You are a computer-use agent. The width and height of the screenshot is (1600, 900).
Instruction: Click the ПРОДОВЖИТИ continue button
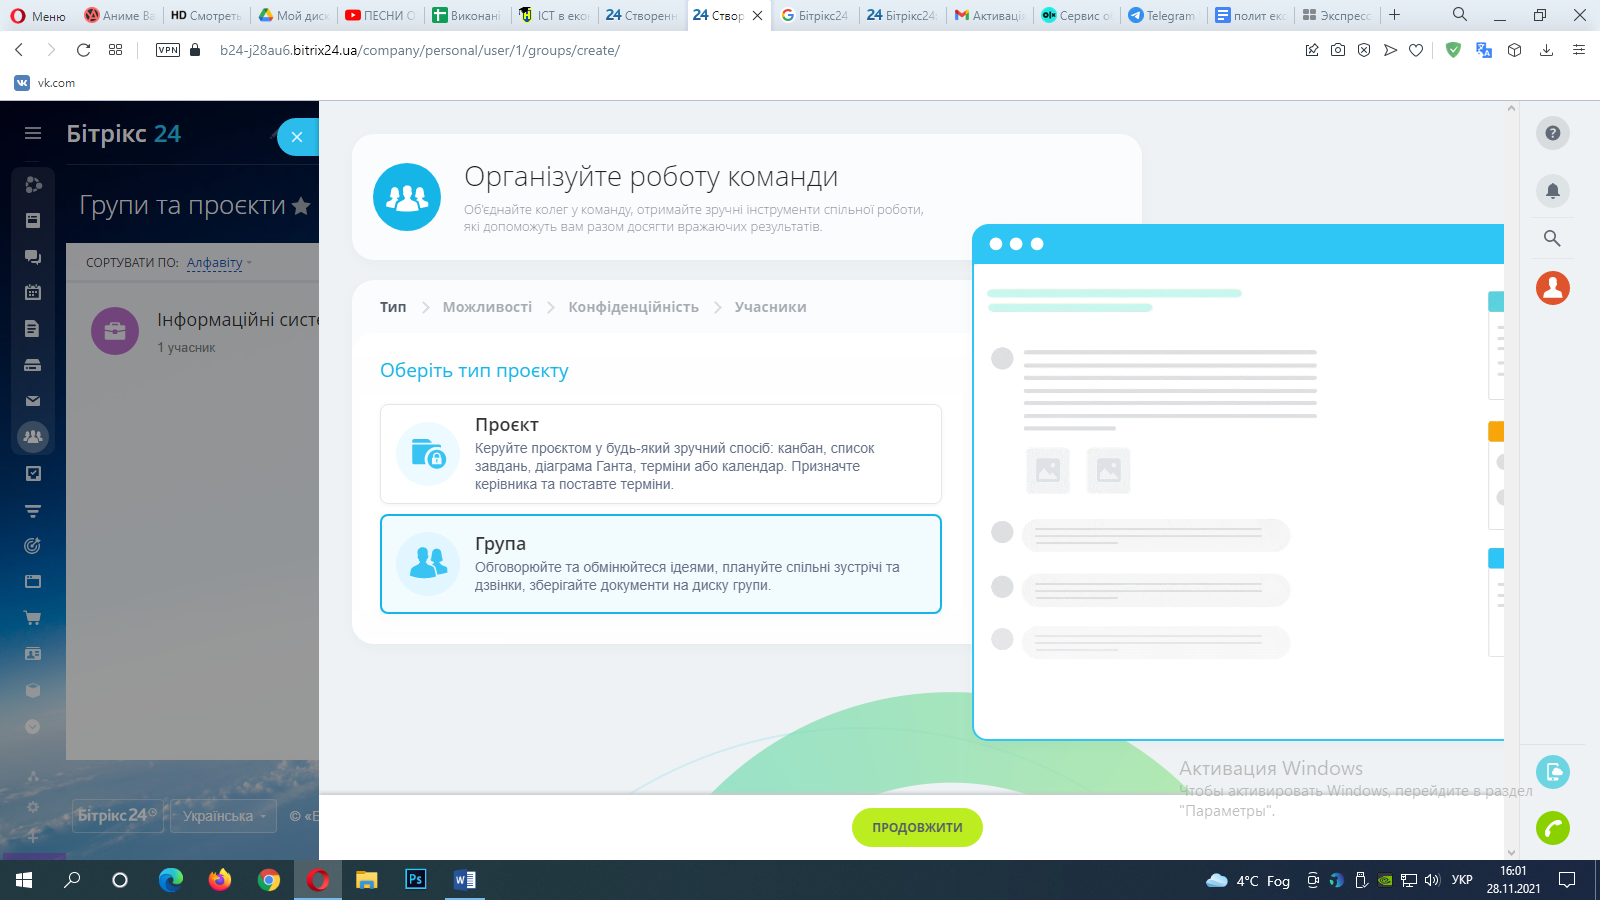[x=917, y=827]
